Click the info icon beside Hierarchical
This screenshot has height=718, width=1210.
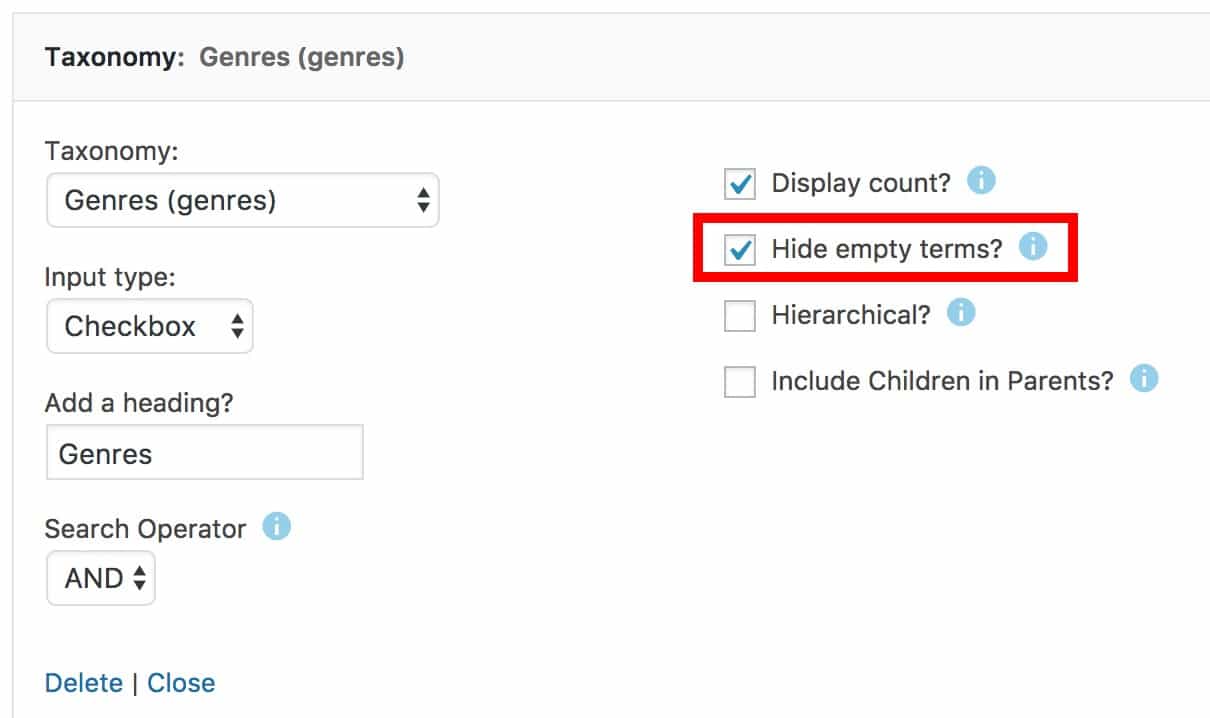pyautogui.click(x=961, y=313)
